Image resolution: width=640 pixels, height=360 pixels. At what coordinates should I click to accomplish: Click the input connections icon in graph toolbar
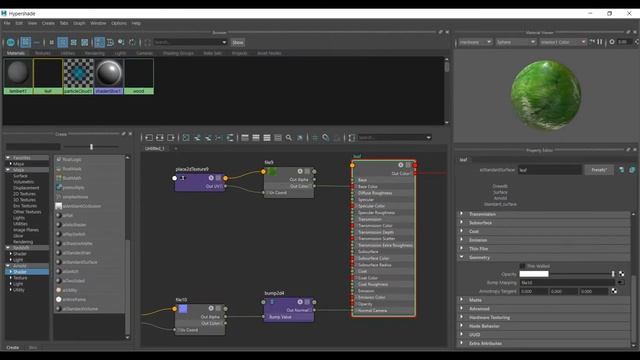pos(149,138)
